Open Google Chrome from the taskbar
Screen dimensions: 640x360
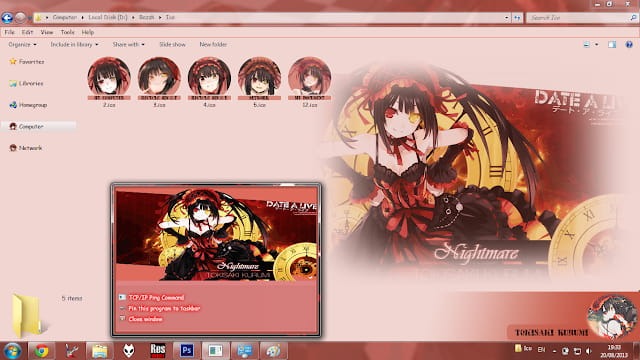click(41, 351)
